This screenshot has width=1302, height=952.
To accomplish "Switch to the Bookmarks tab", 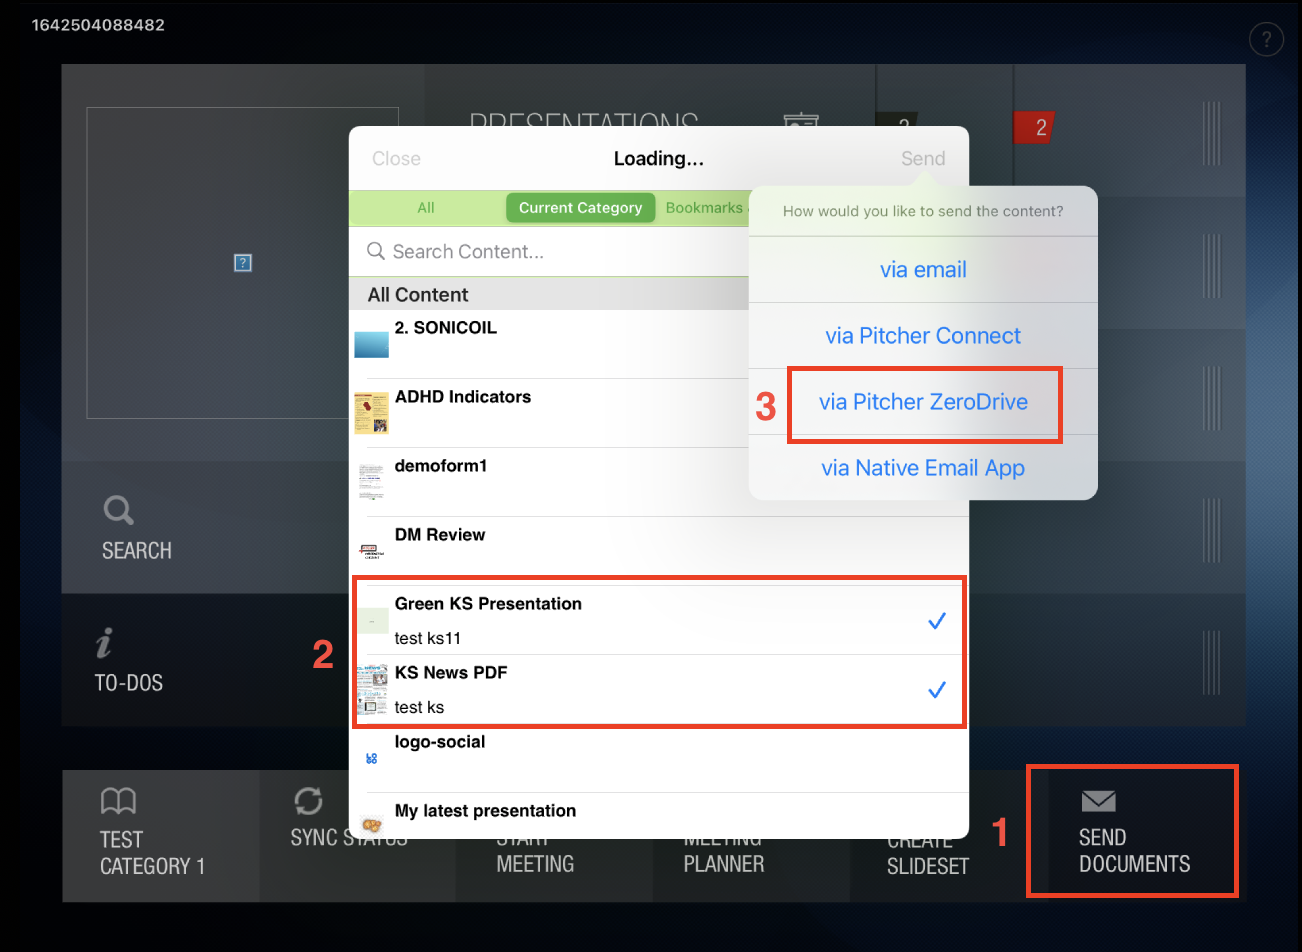I will 704,208.
